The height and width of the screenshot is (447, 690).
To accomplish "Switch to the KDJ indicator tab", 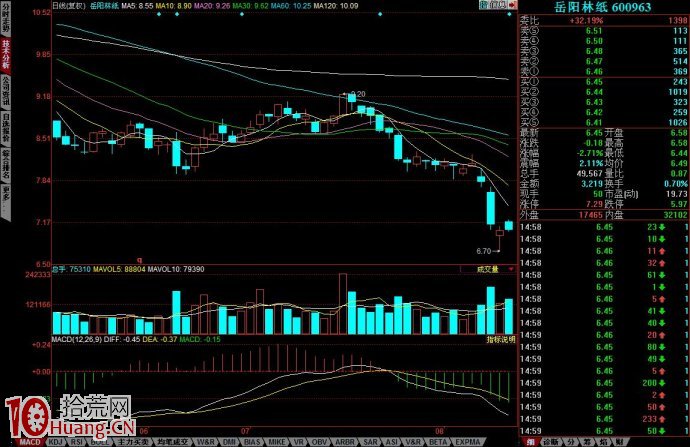I will 55,442.
